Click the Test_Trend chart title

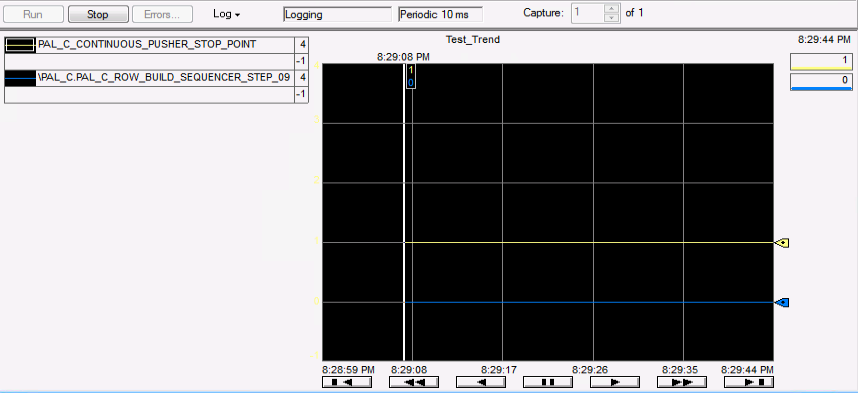pyautogui.click(x=473, y=39)
